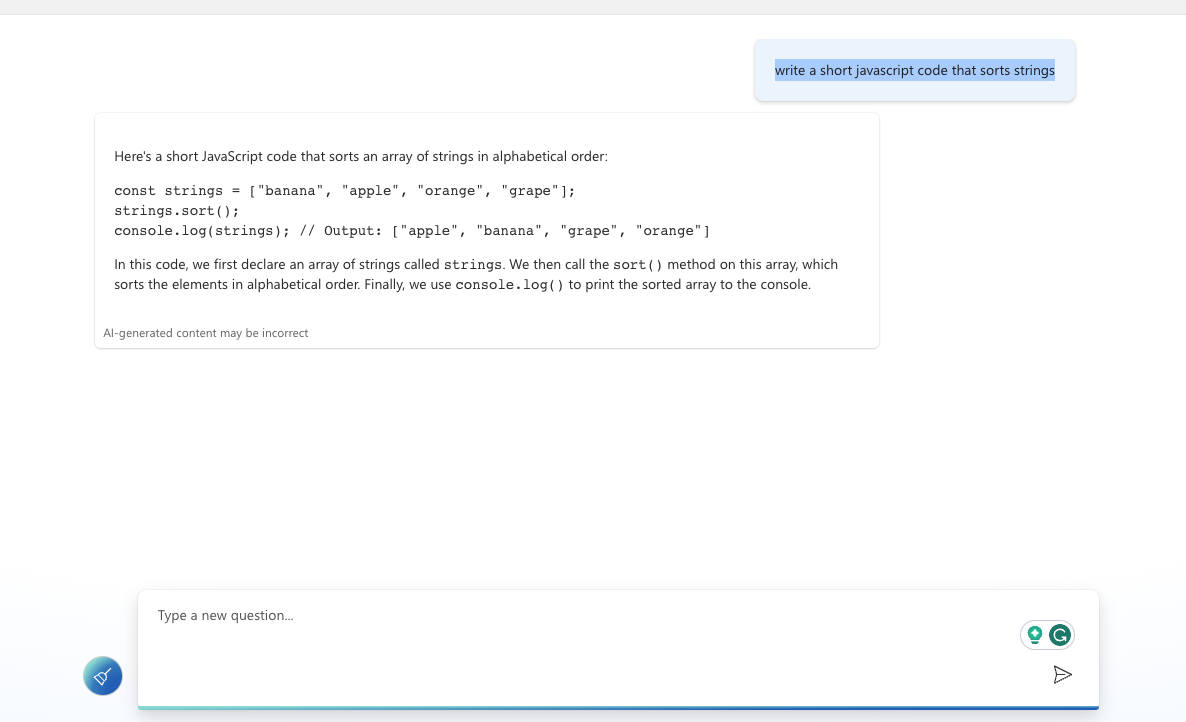Screen dimensions: 1186x722
Task: Toggle the lightbulb-and-refresh pill control
Action: 1047,634
